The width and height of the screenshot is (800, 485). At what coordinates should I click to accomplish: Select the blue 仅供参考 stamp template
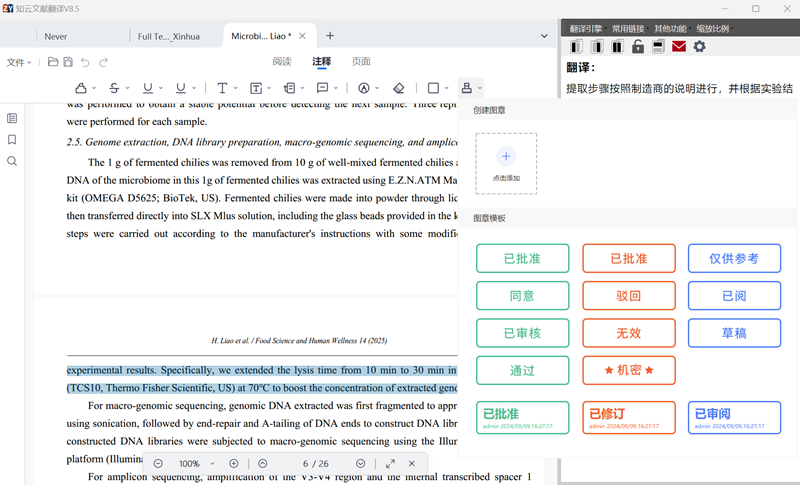pyautogui.click(x=734, y=258)
